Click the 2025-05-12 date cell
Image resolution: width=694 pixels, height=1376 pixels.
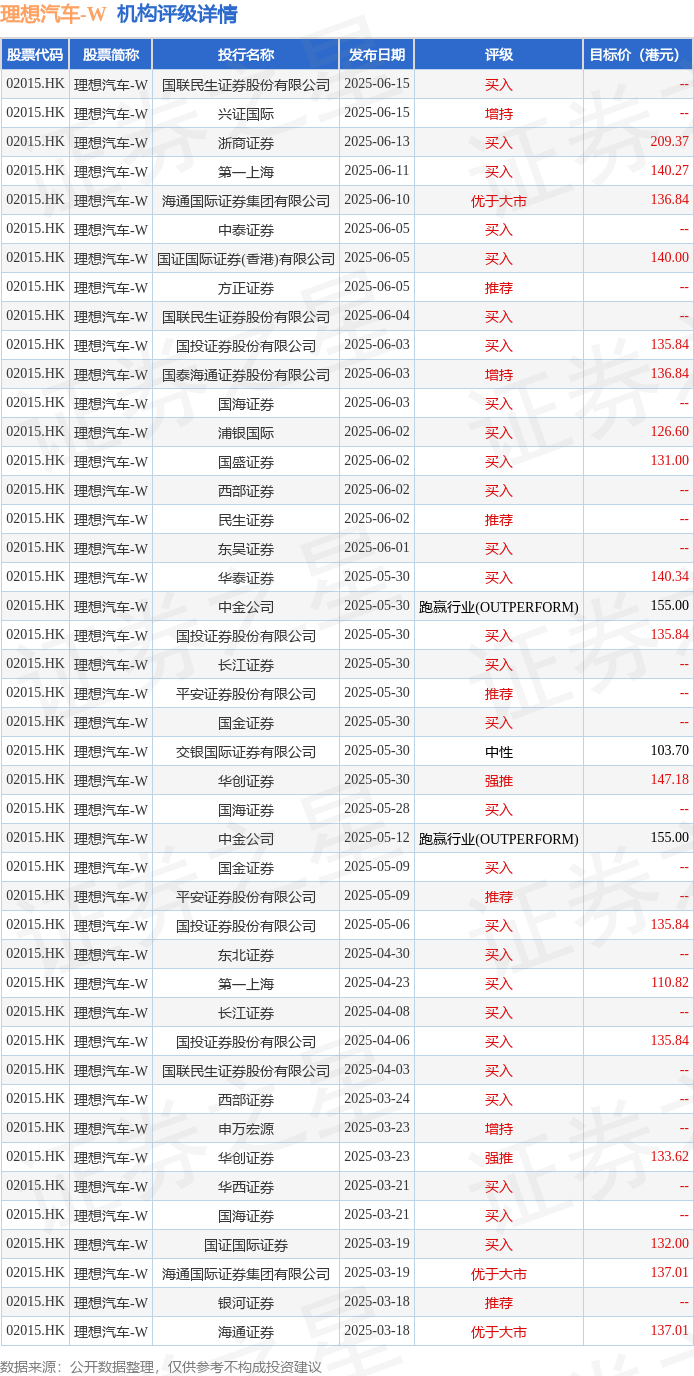click(x=377, y=838)
